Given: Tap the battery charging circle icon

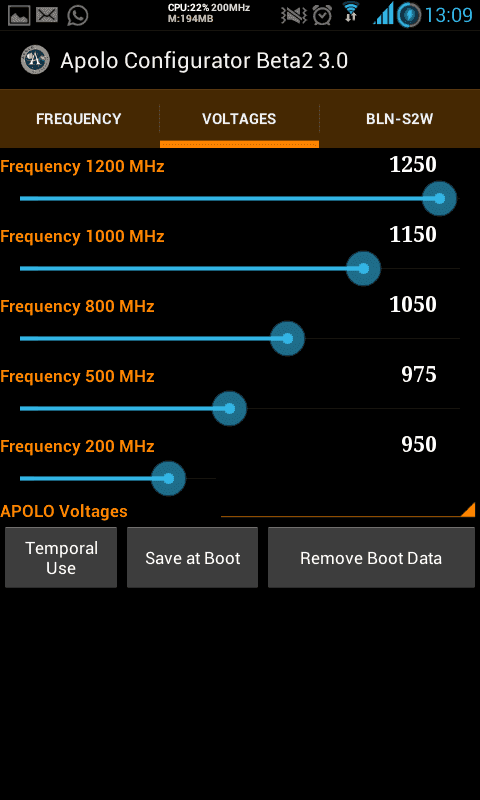Looking at the screenshot, I should tap(409, 15).
